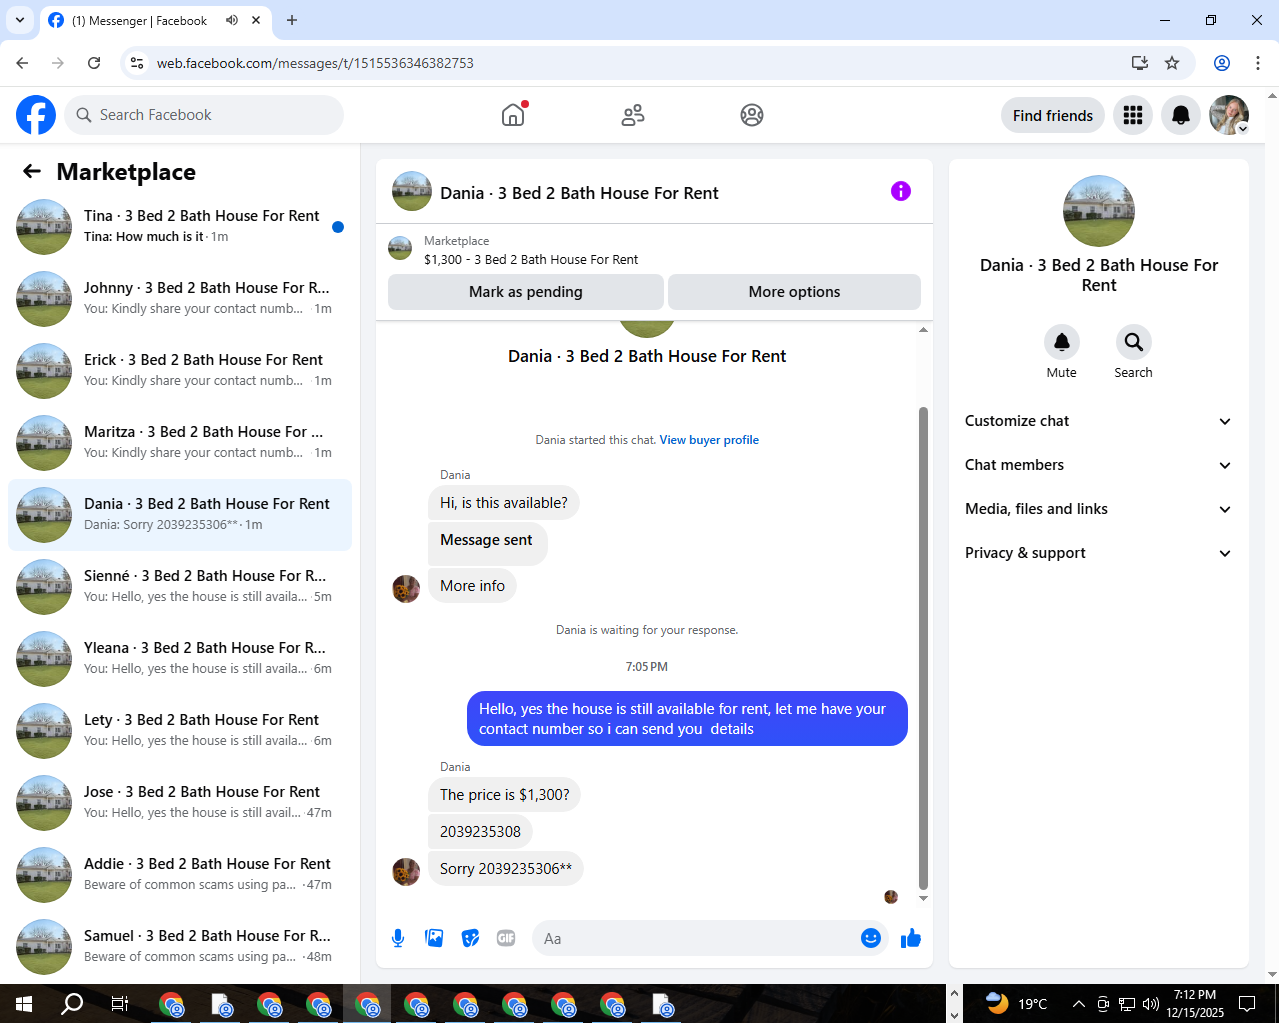This screenshot has height=1023, width=1279.
Task: Search inside the conversation
Action: click(x=1133, y=342)
